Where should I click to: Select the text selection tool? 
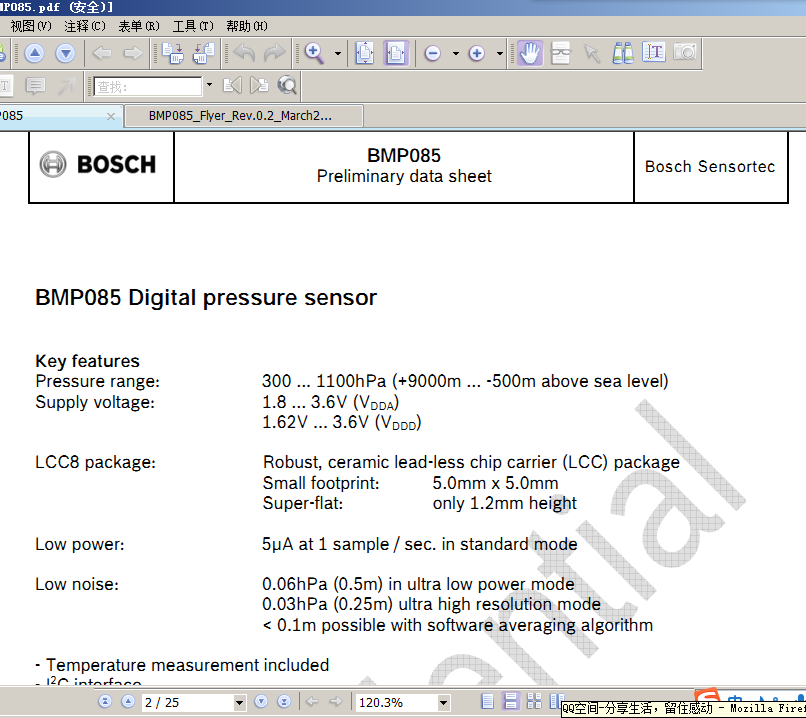click(x=654, y=53)
